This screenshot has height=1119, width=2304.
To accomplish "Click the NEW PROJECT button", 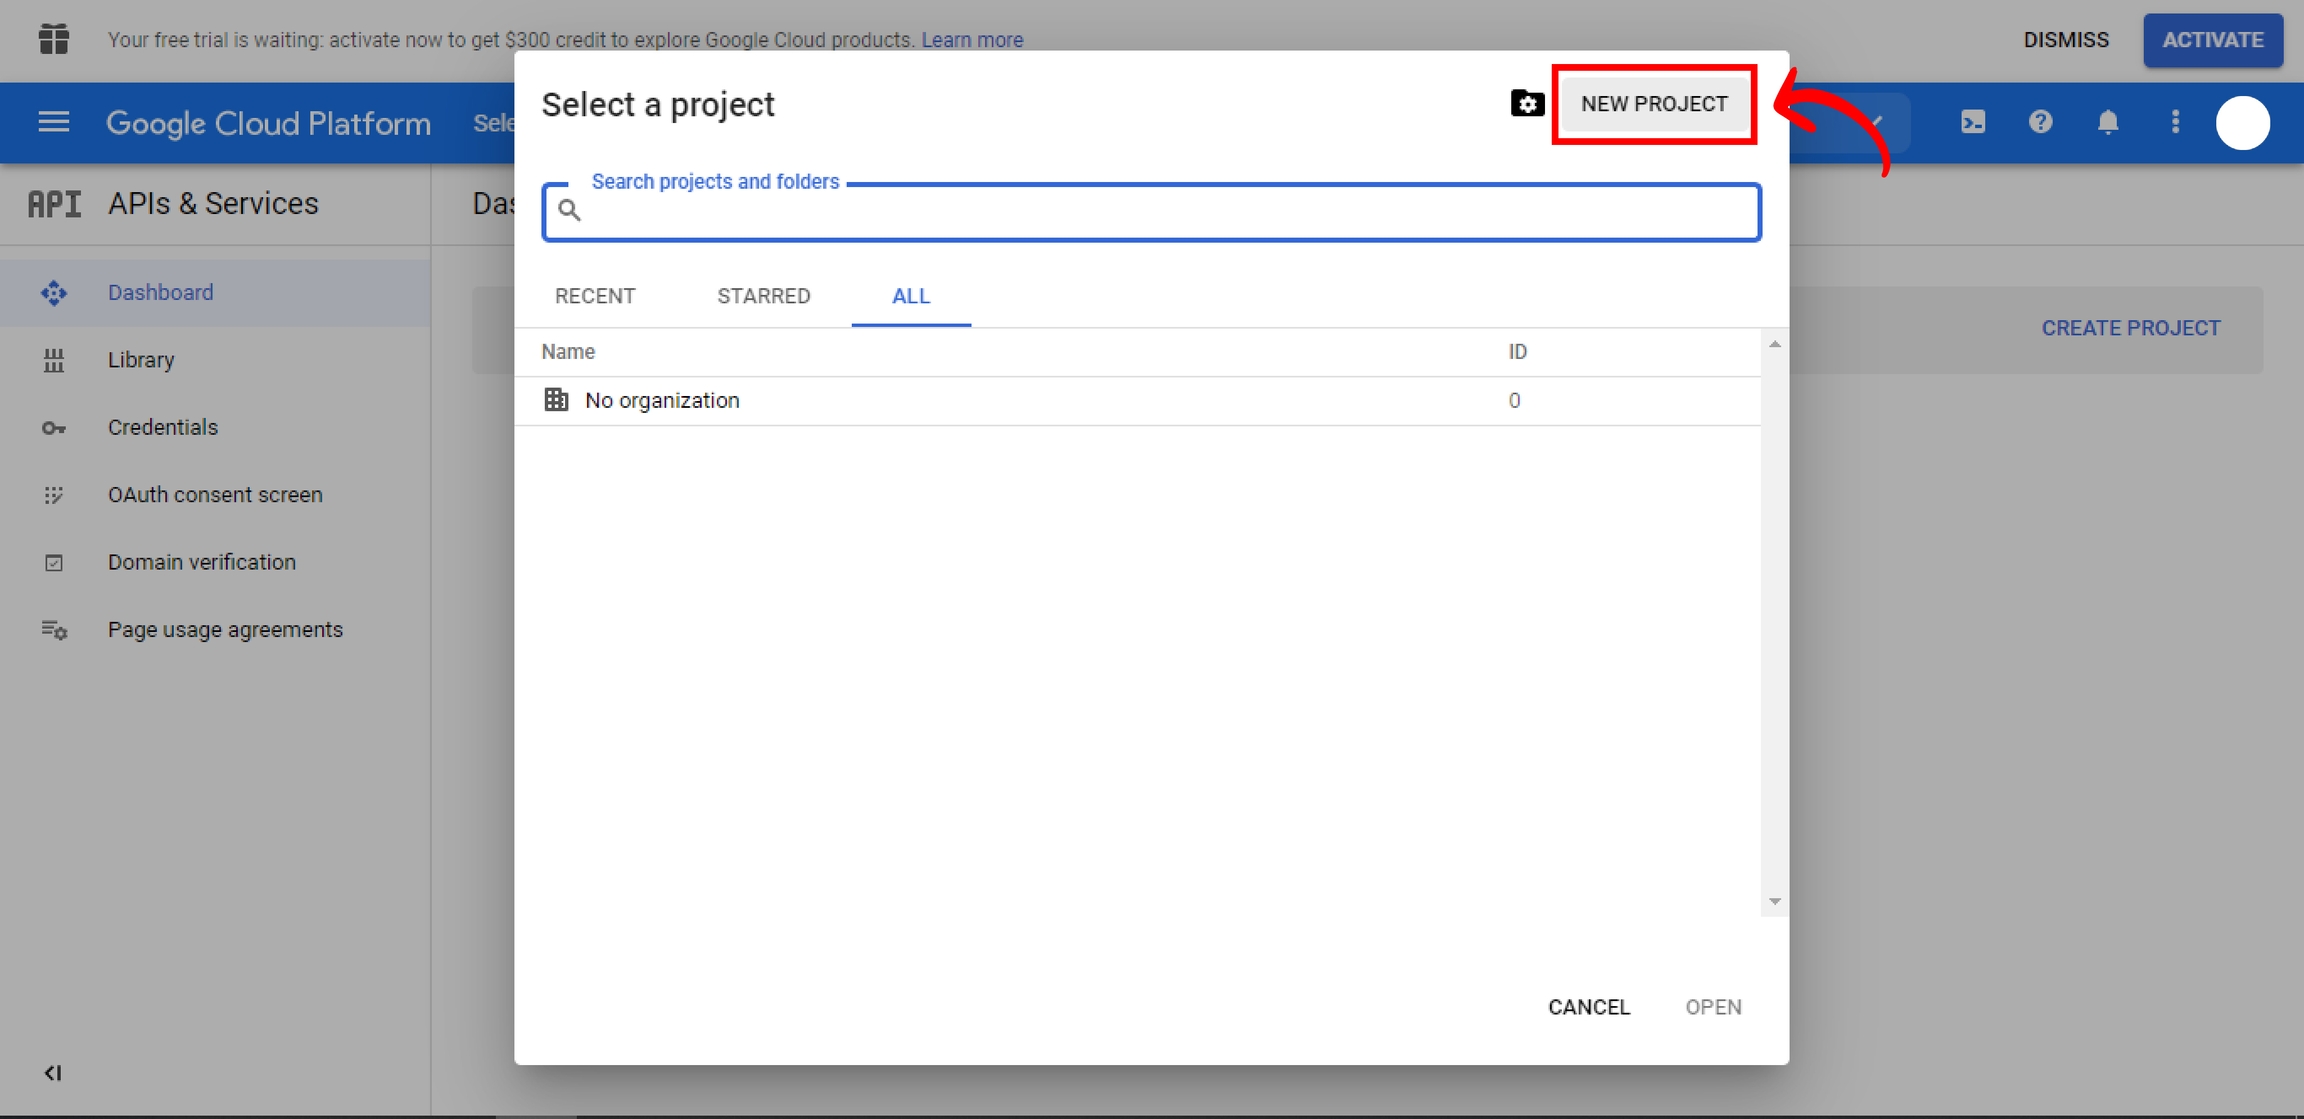I will [1653, 104].
